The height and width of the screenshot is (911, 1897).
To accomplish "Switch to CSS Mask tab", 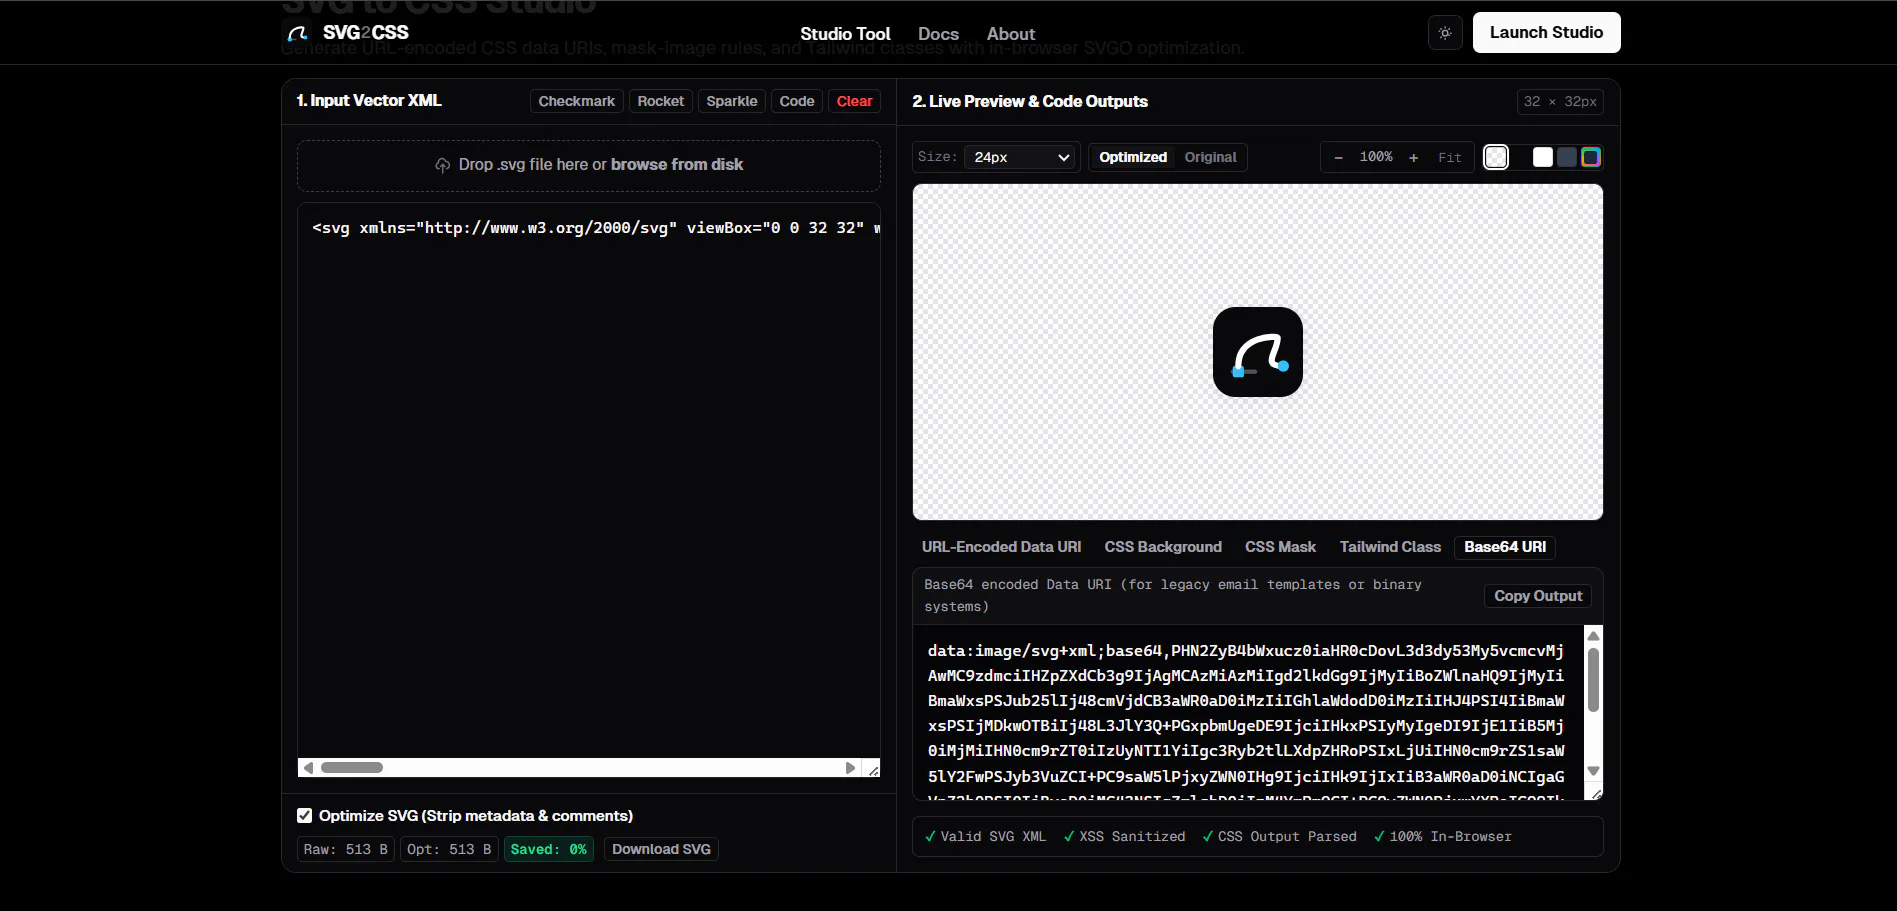I will (x=1280, y=547).
